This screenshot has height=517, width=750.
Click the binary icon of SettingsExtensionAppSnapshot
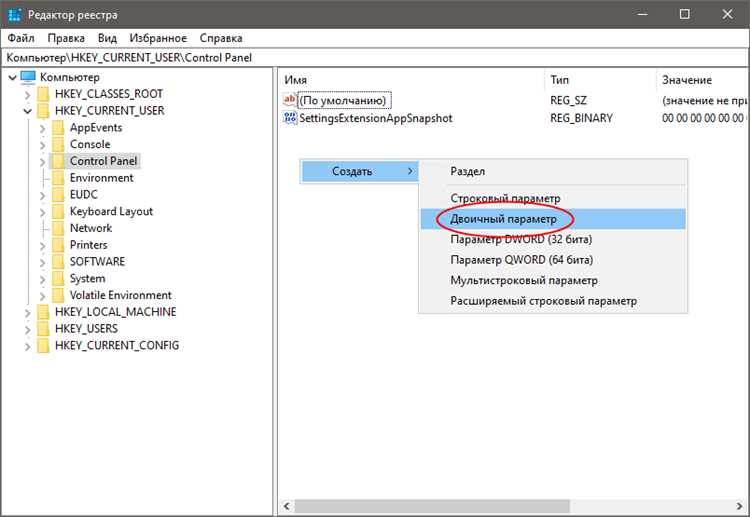tap(290, 118)
